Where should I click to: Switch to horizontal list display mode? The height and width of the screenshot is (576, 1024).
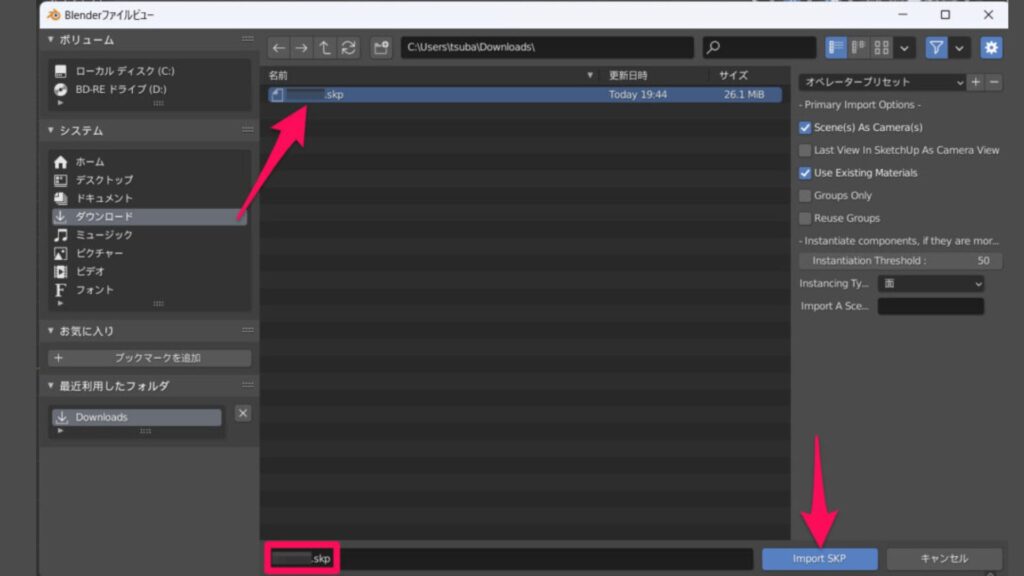857,47
